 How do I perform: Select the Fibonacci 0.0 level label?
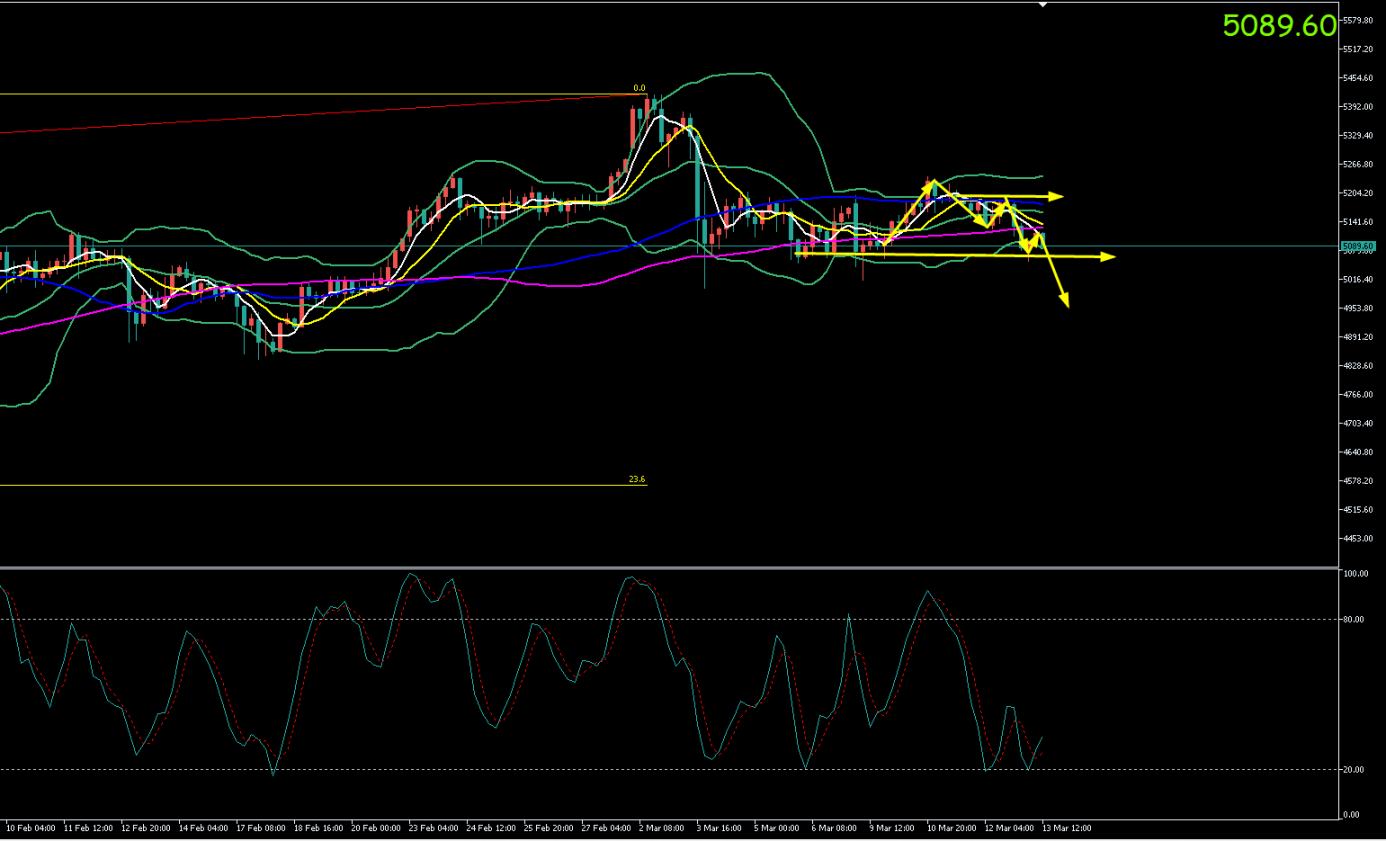639,88
